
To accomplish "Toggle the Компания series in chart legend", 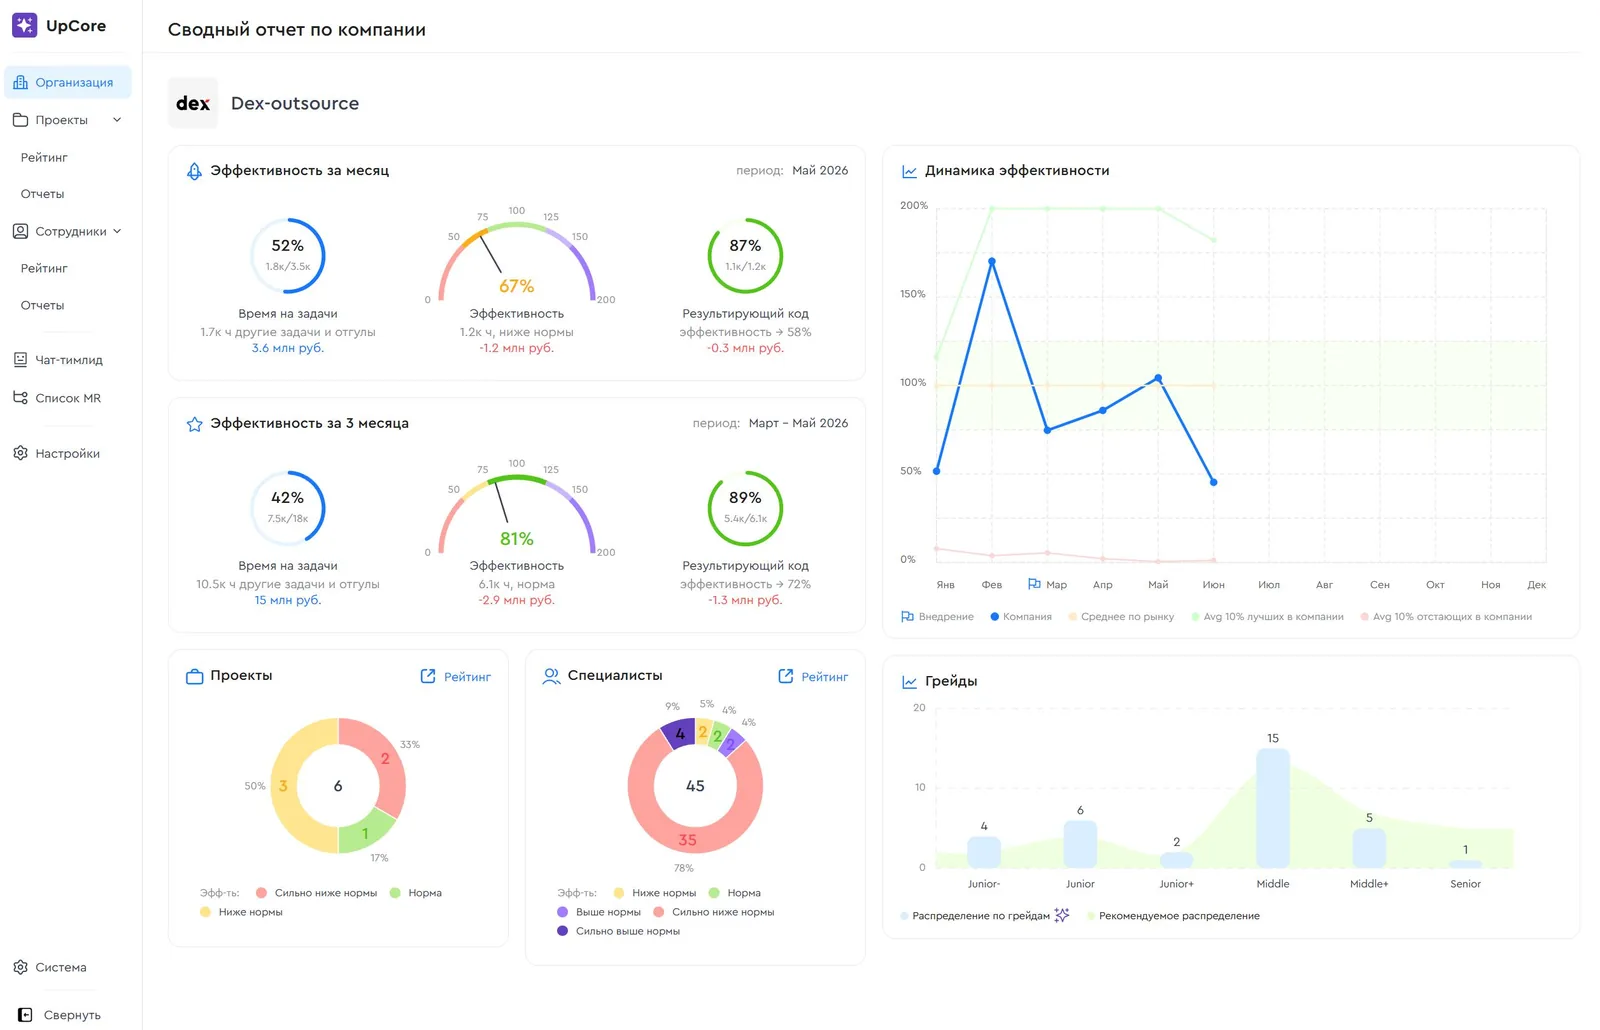I will 1021,617.
